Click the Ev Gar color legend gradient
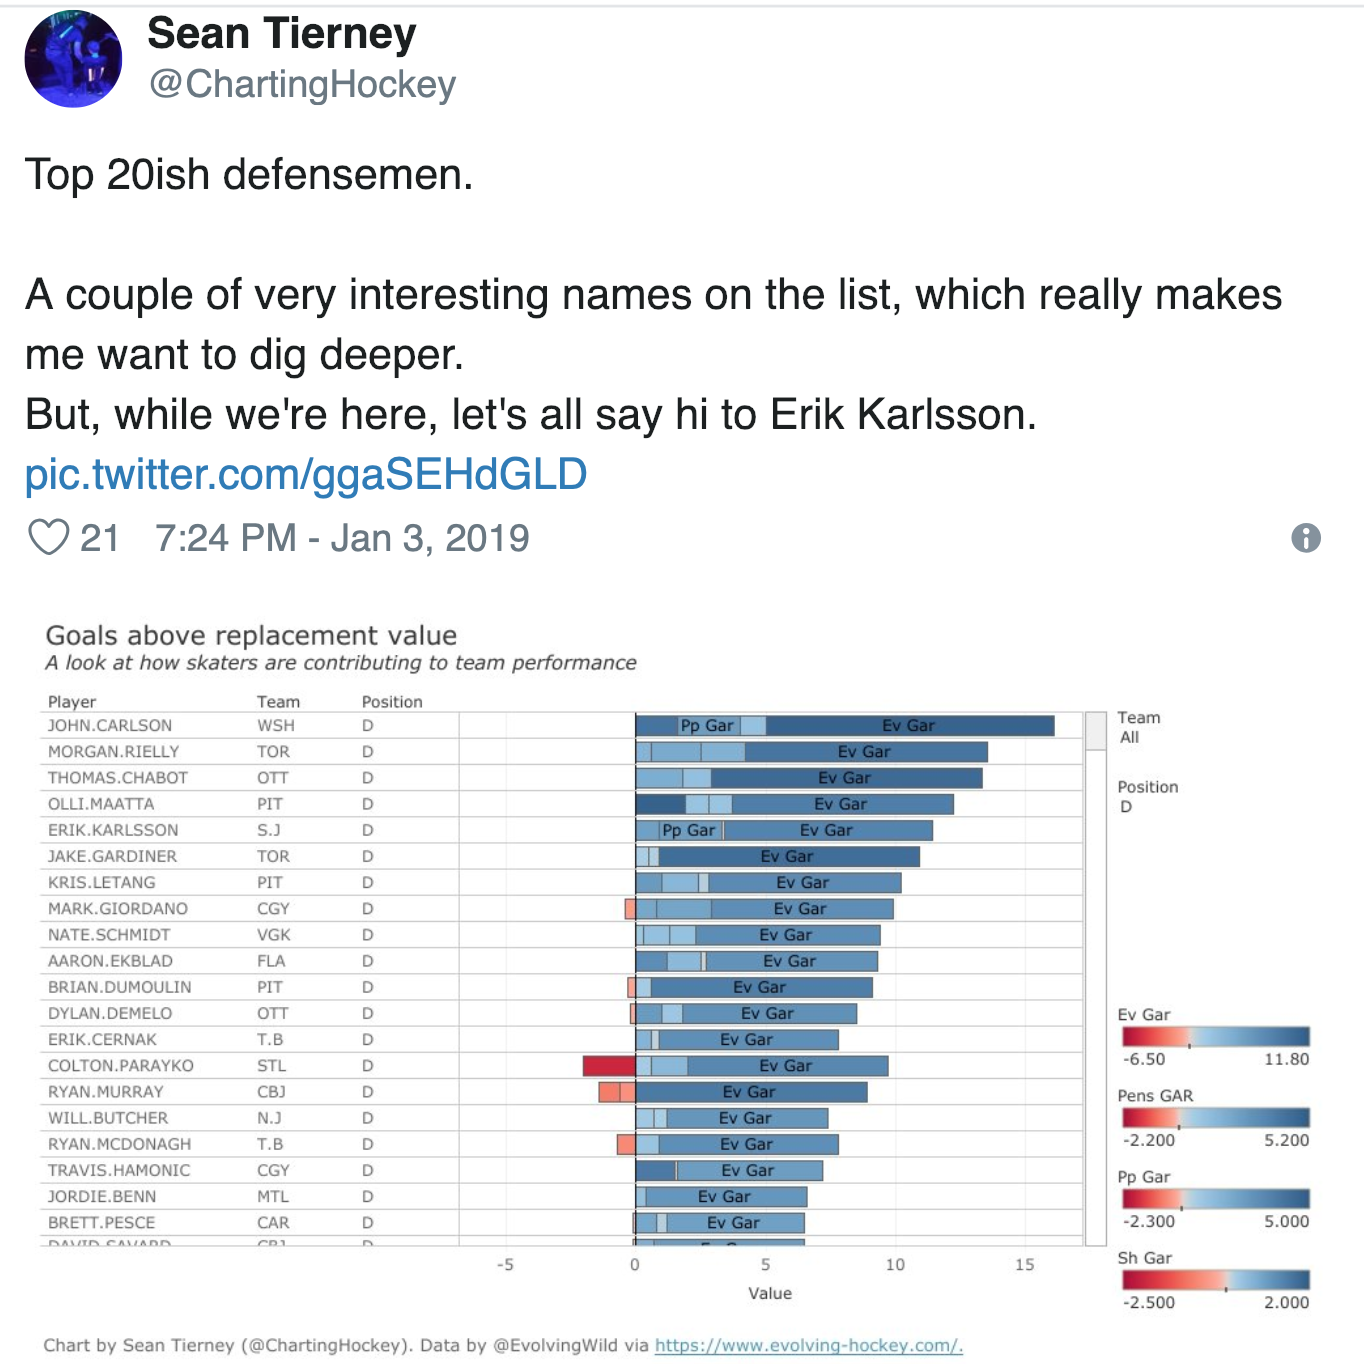Screen dimensions: 1364x1364 tap(1215, 1037)
